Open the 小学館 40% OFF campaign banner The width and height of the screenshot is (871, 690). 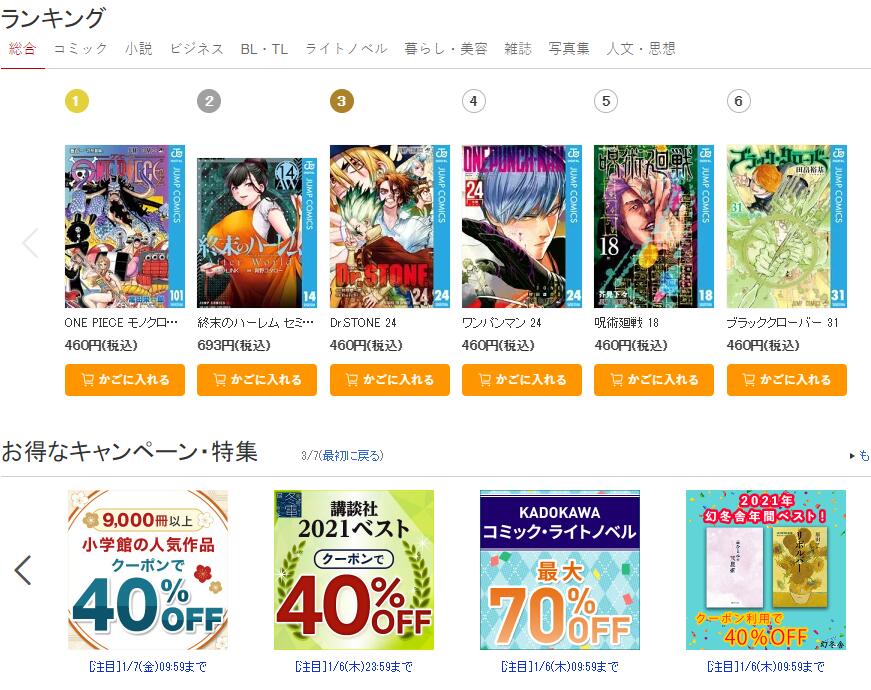[x=148, y=570]
